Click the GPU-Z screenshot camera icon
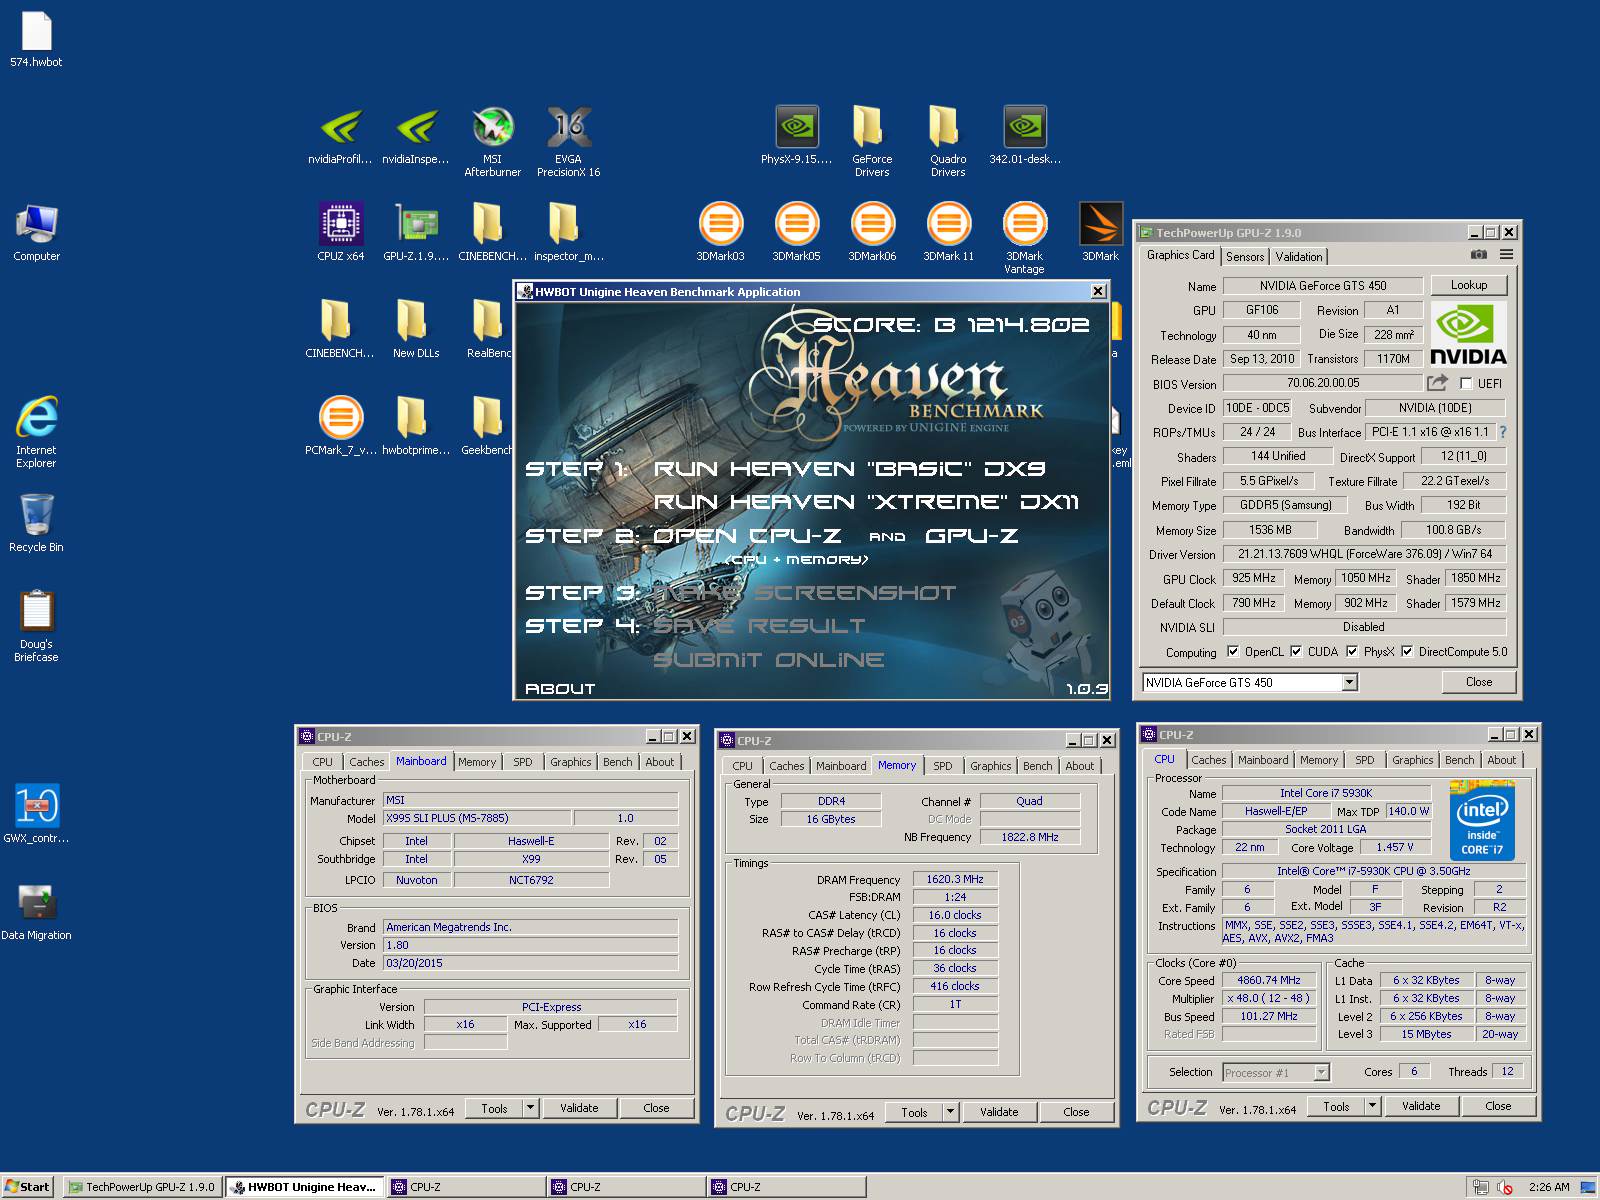The height and width of the screenshot is (1200, 1600). tap(1479, 255)
